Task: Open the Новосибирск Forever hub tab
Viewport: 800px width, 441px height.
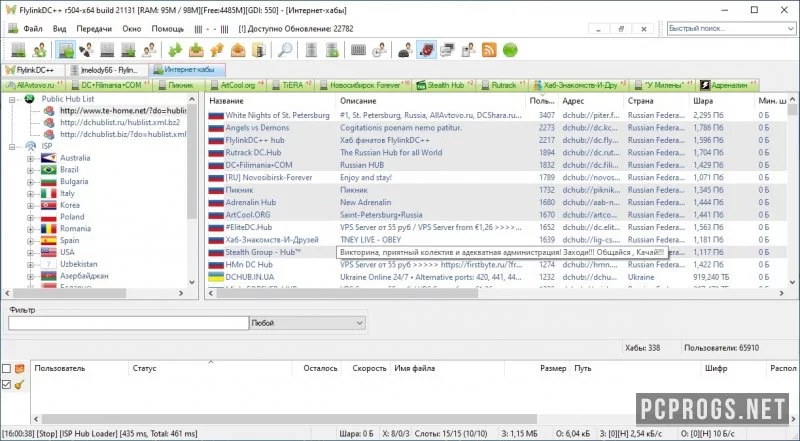Action: click(x=364, y=85)
